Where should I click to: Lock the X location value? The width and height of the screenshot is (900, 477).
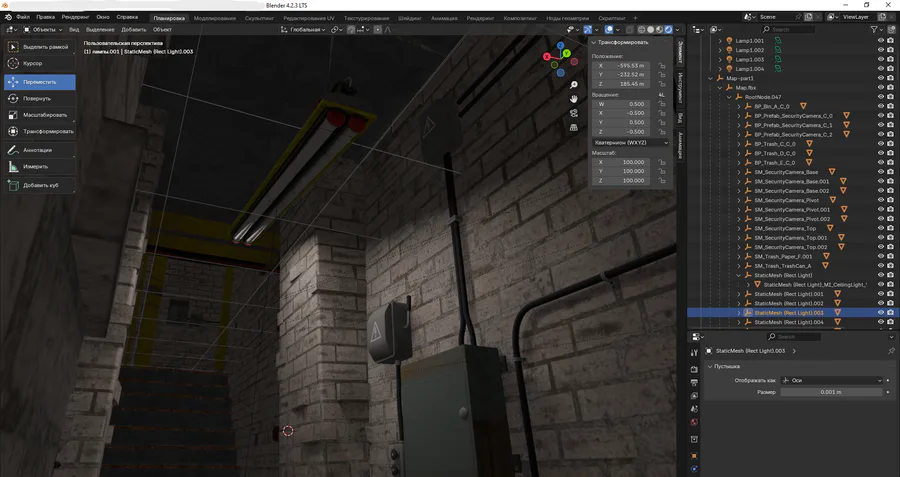(x=662, y=65)
